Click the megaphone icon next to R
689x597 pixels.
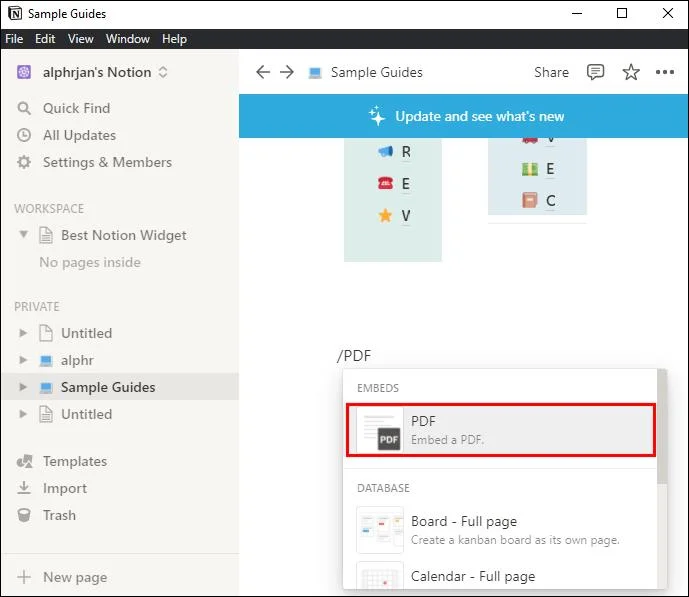click(x=385, y=152)
